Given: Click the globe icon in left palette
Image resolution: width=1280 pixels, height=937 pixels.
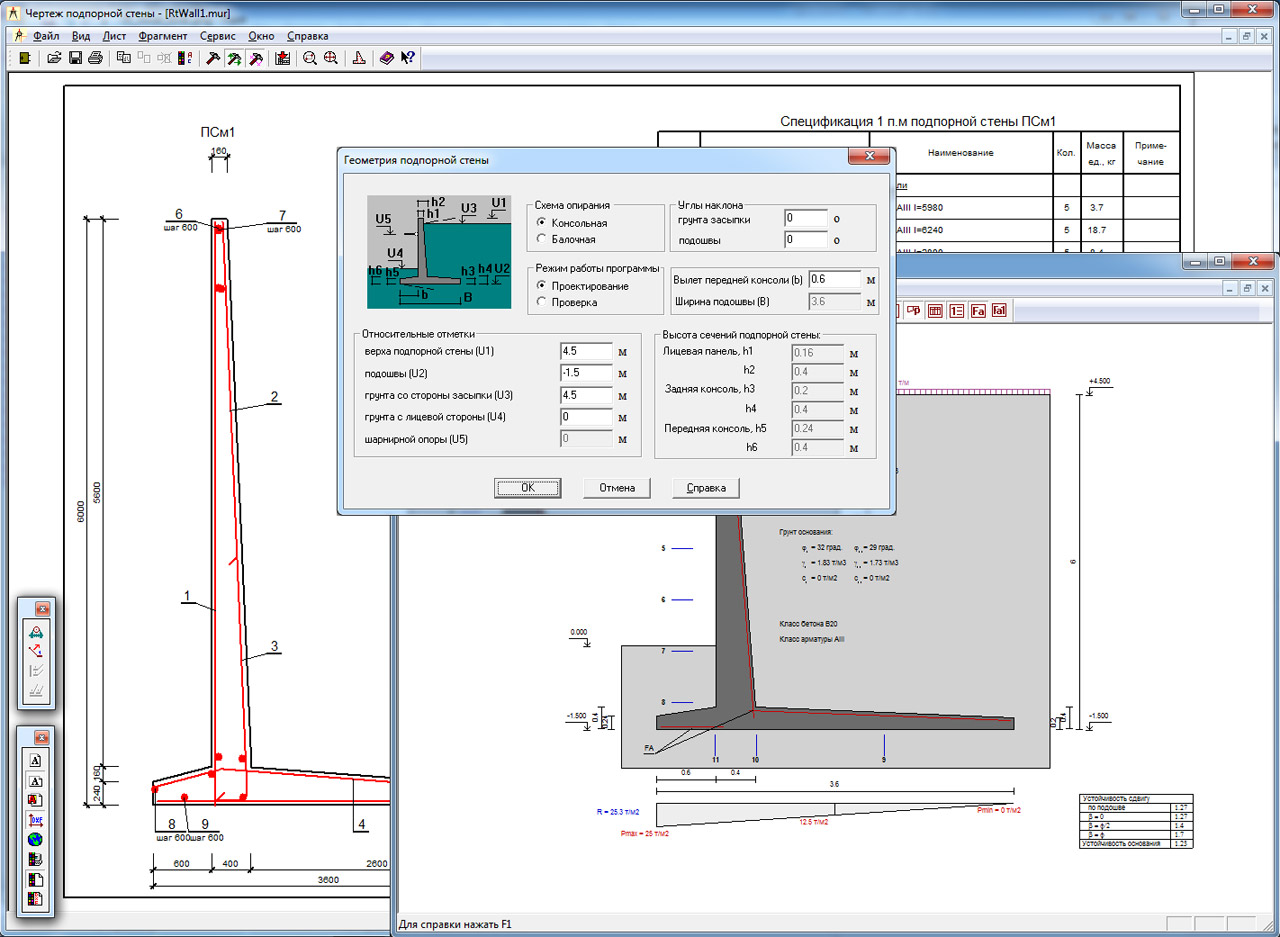Looking at the screenshot, I should point(36,840).
